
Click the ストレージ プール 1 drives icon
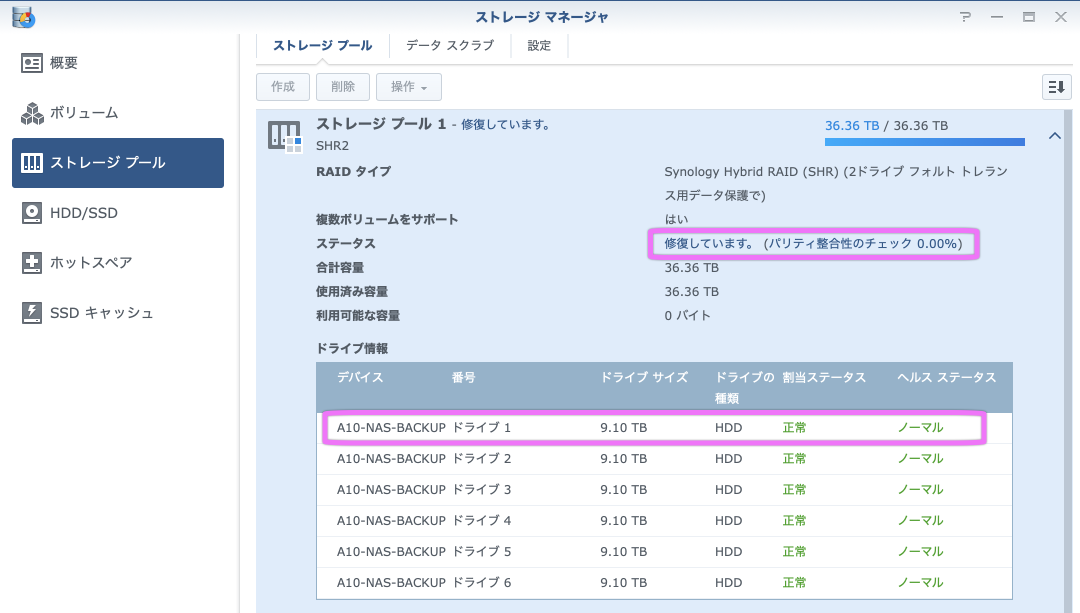[284, 136]
